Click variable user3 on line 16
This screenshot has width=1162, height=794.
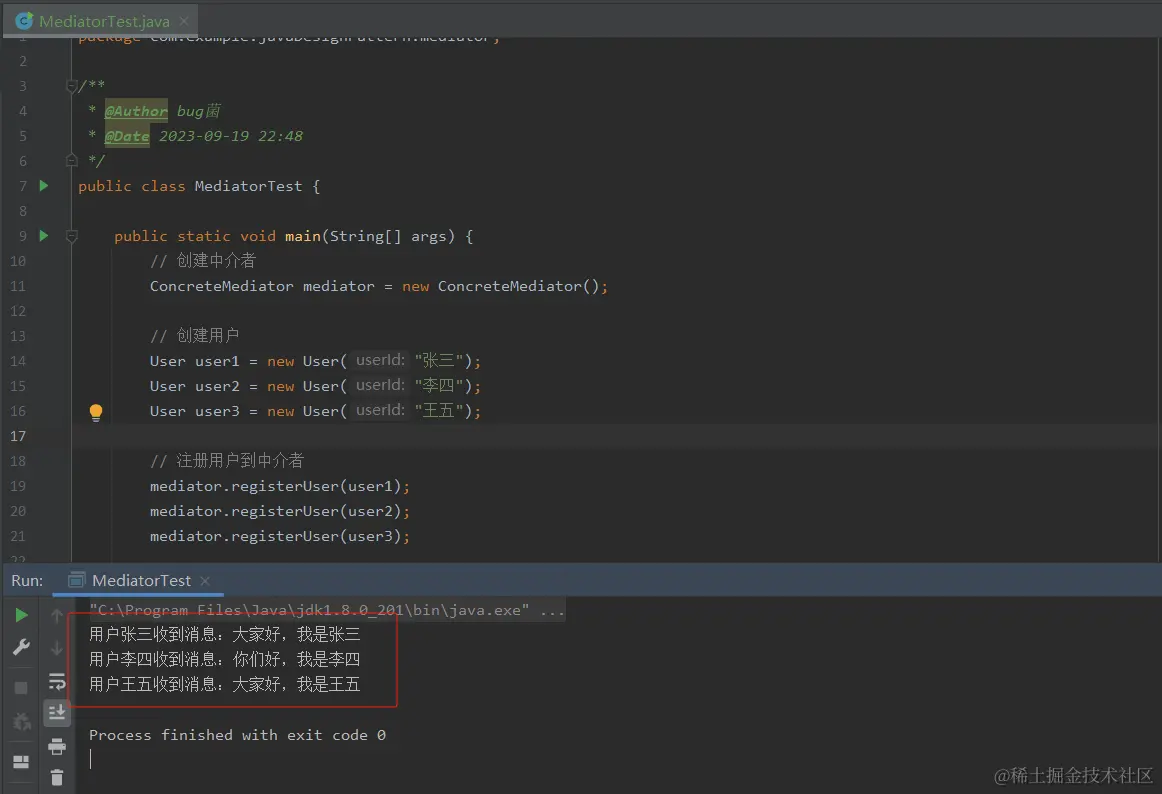pos(217,411)
